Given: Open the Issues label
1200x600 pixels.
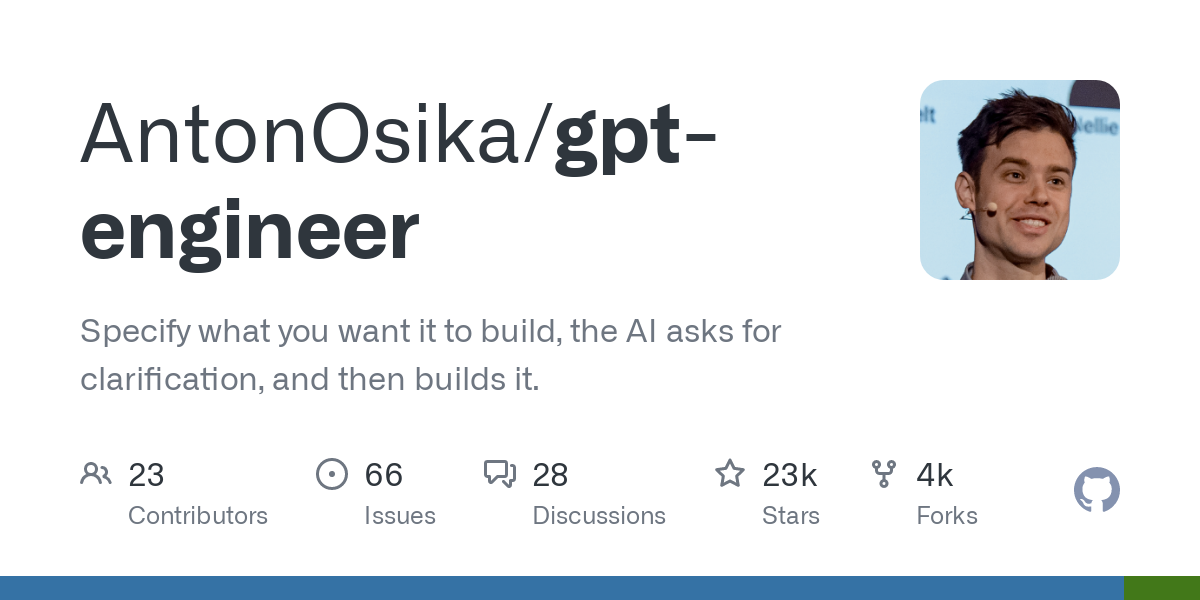Looking at the screenshot, I should tap(400, 516).
